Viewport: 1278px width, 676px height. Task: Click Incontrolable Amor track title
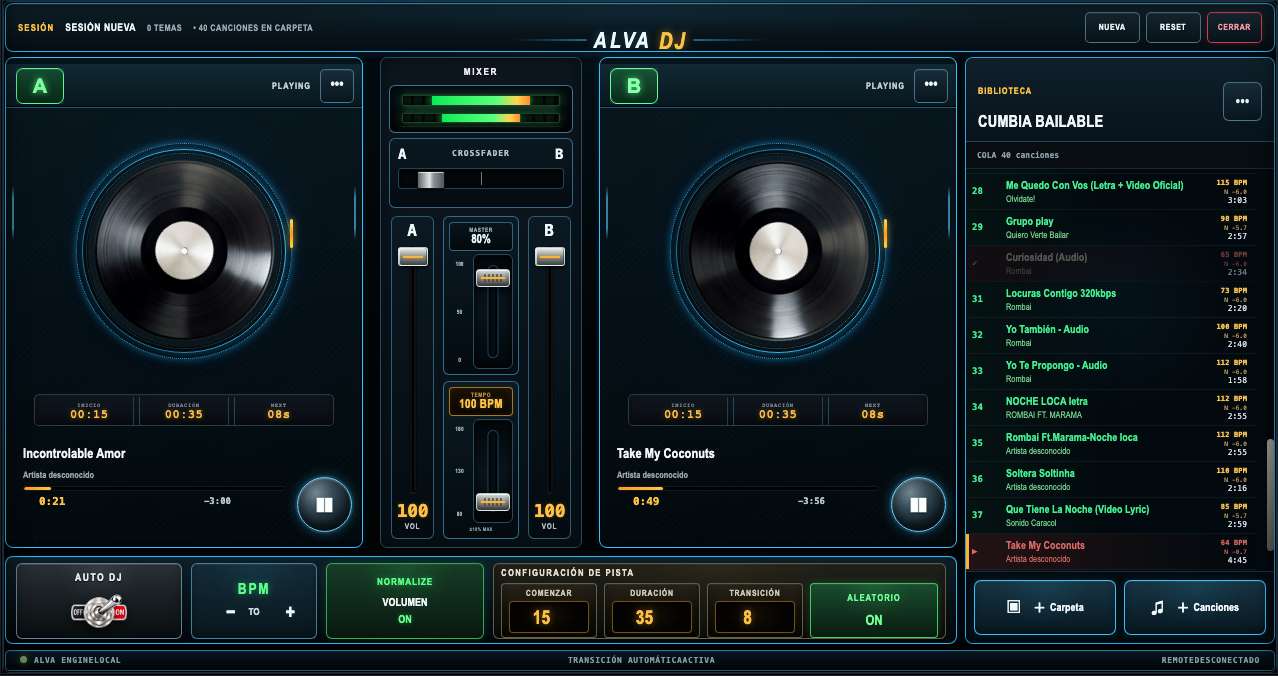(x=74, y=453)
